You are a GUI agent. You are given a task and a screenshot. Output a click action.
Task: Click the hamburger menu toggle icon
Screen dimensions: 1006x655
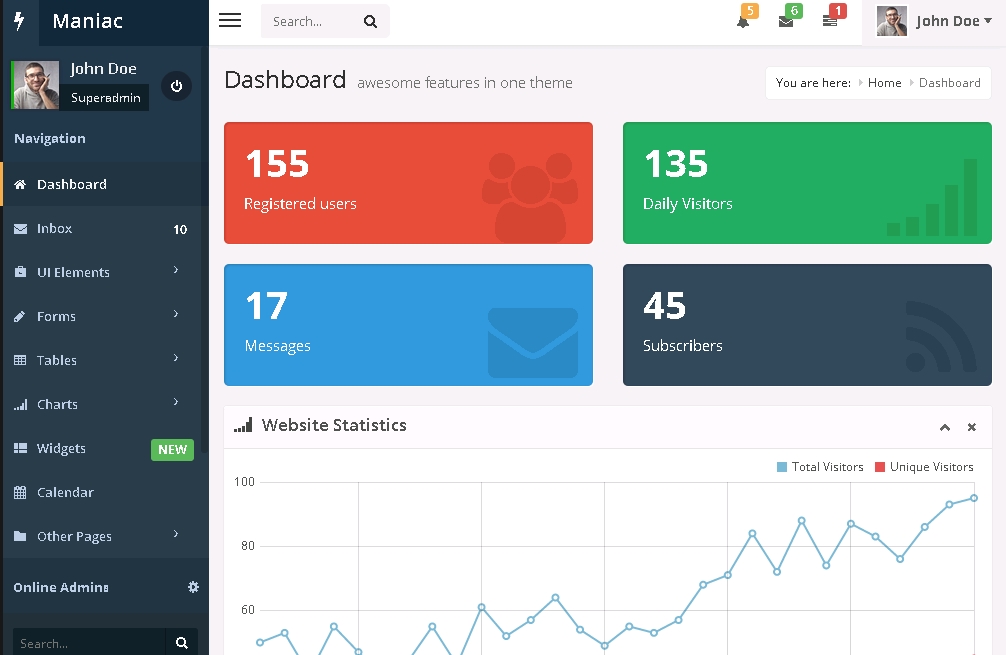(x=230, y=21)
